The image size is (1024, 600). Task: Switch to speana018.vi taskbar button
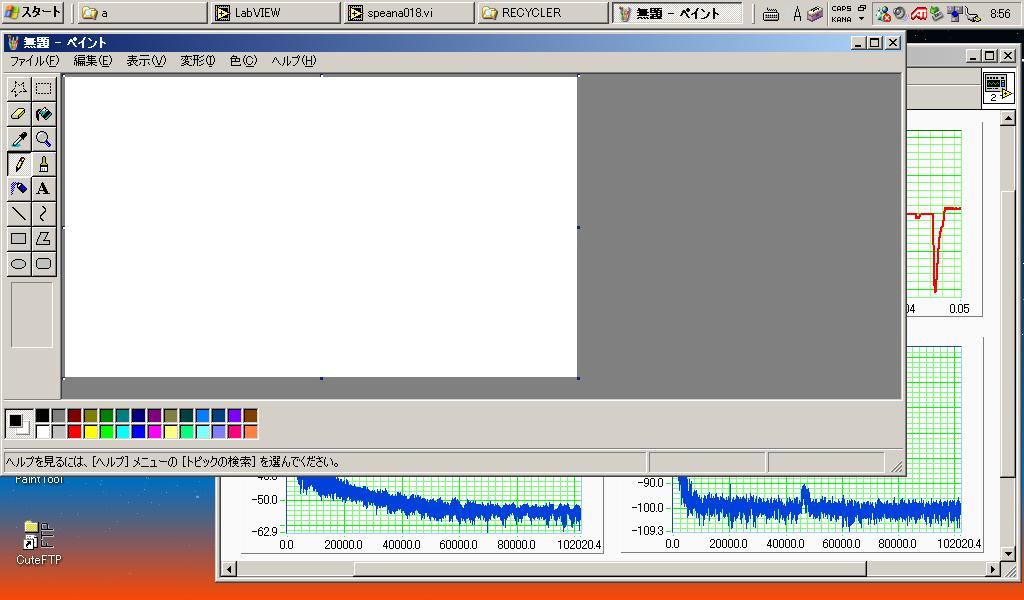click(x=408, y=13)
